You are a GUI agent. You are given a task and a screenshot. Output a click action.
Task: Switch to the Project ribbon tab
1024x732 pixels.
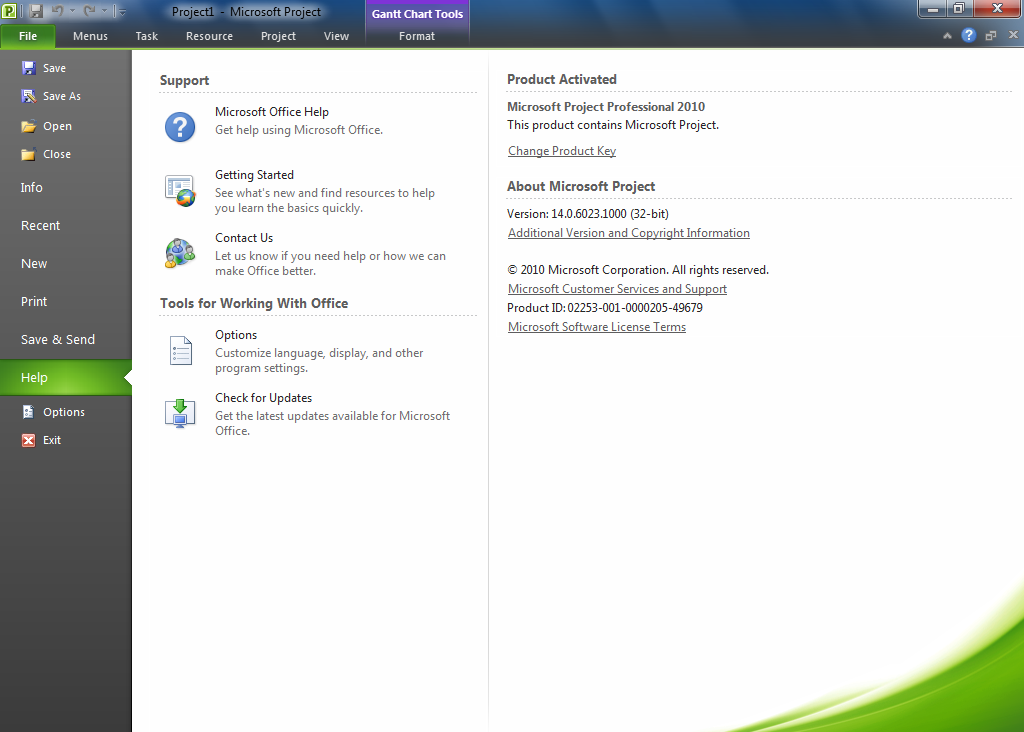click(x=278, y=36)
